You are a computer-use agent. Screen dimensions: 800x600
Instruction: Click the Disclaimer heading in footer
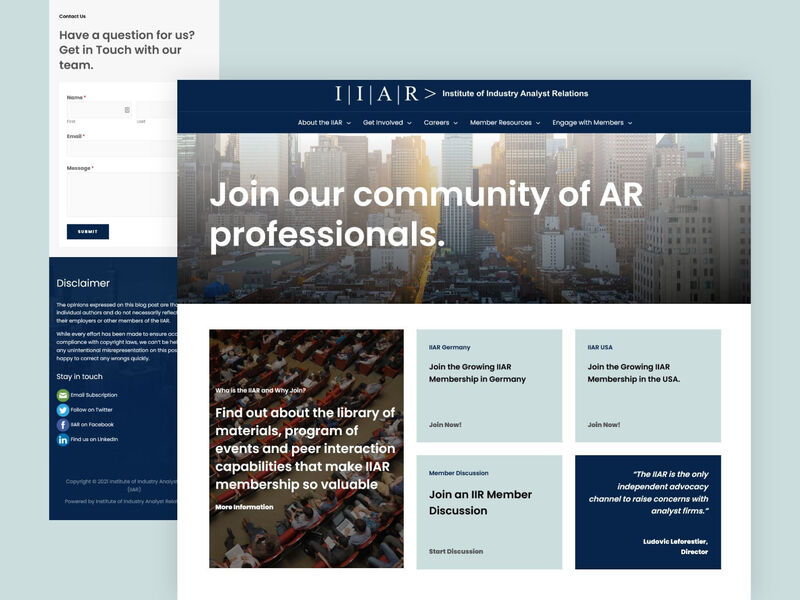[83, 283]
